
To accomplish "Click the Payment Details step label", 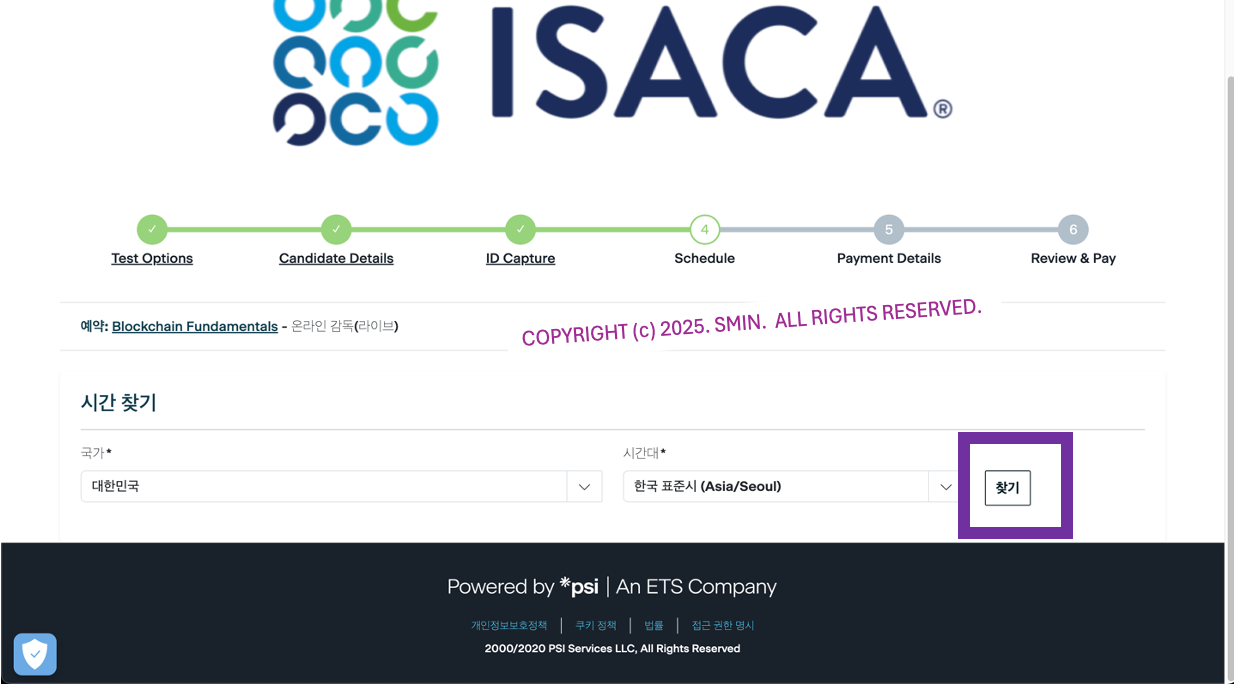I will coord(889,258).
